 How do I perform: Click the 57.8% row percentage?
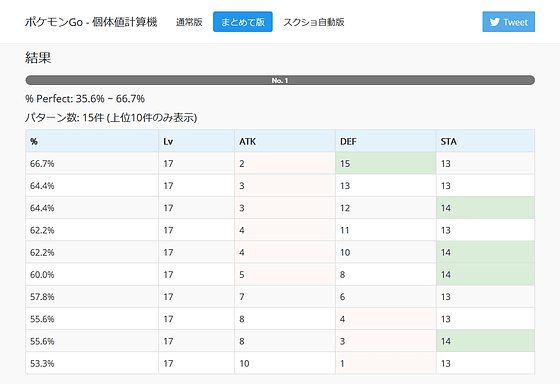(92, 296)
